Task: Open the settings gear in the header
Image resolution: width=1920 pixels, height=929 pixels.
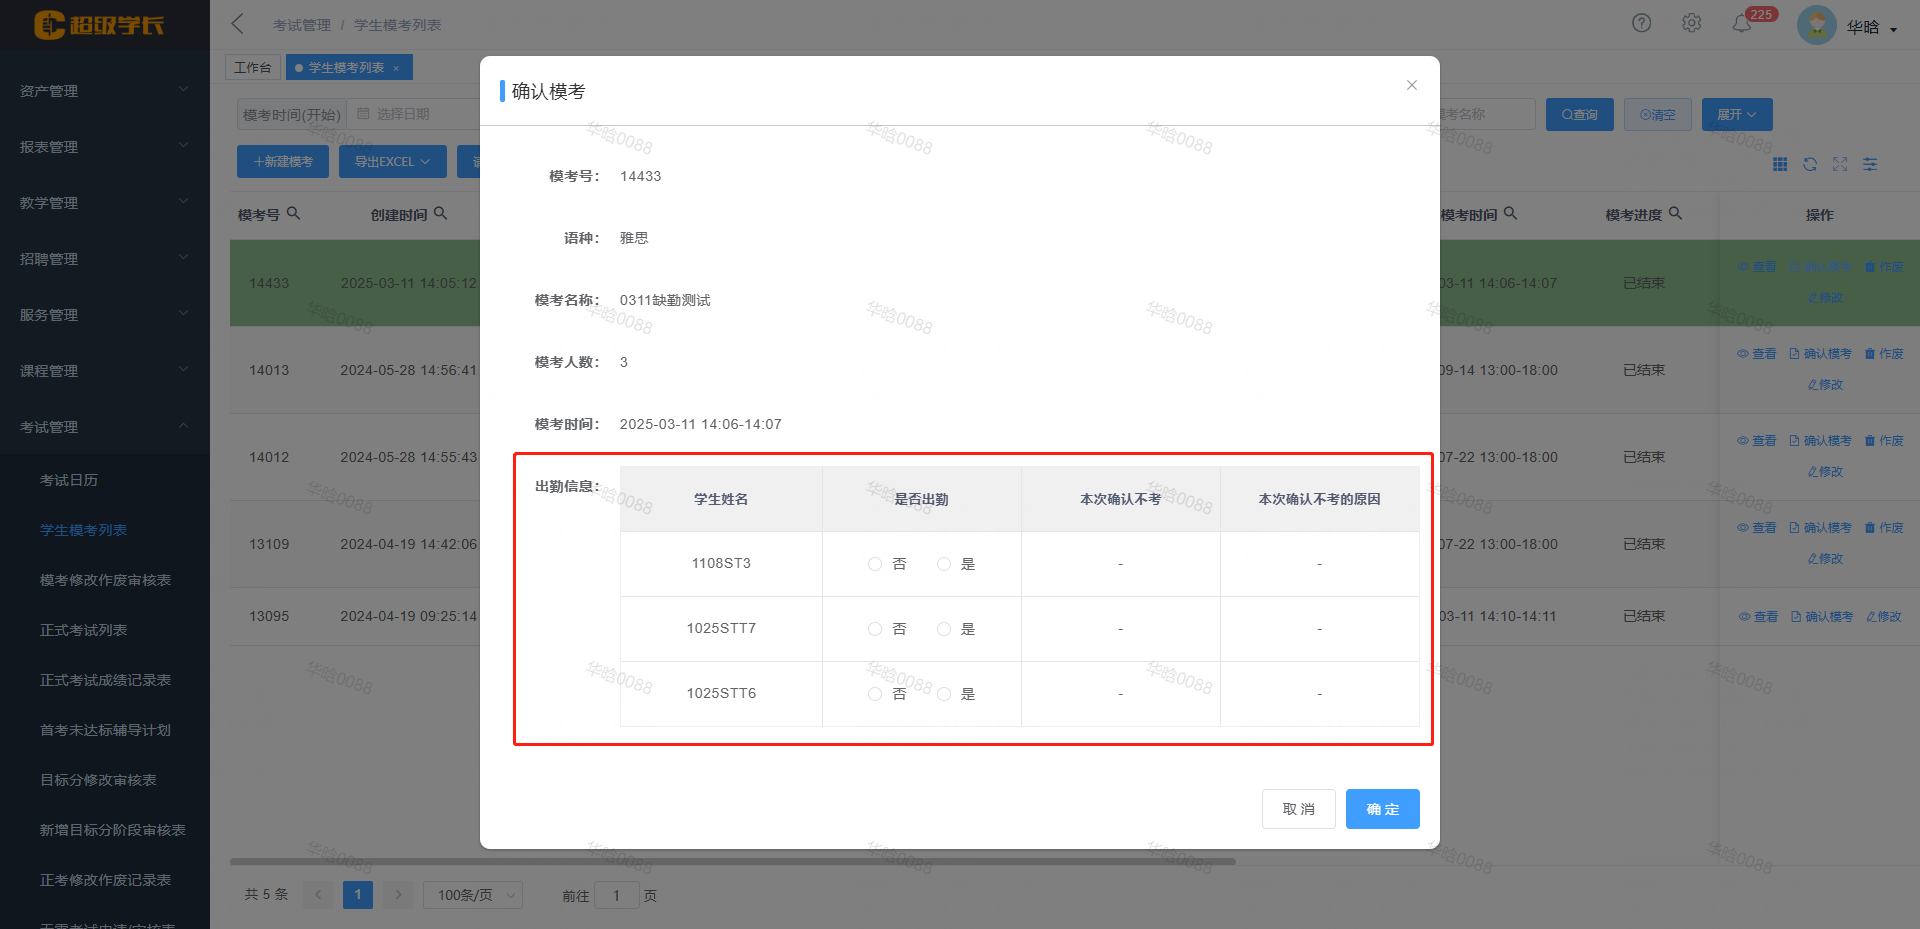Action: [1692, 22]
